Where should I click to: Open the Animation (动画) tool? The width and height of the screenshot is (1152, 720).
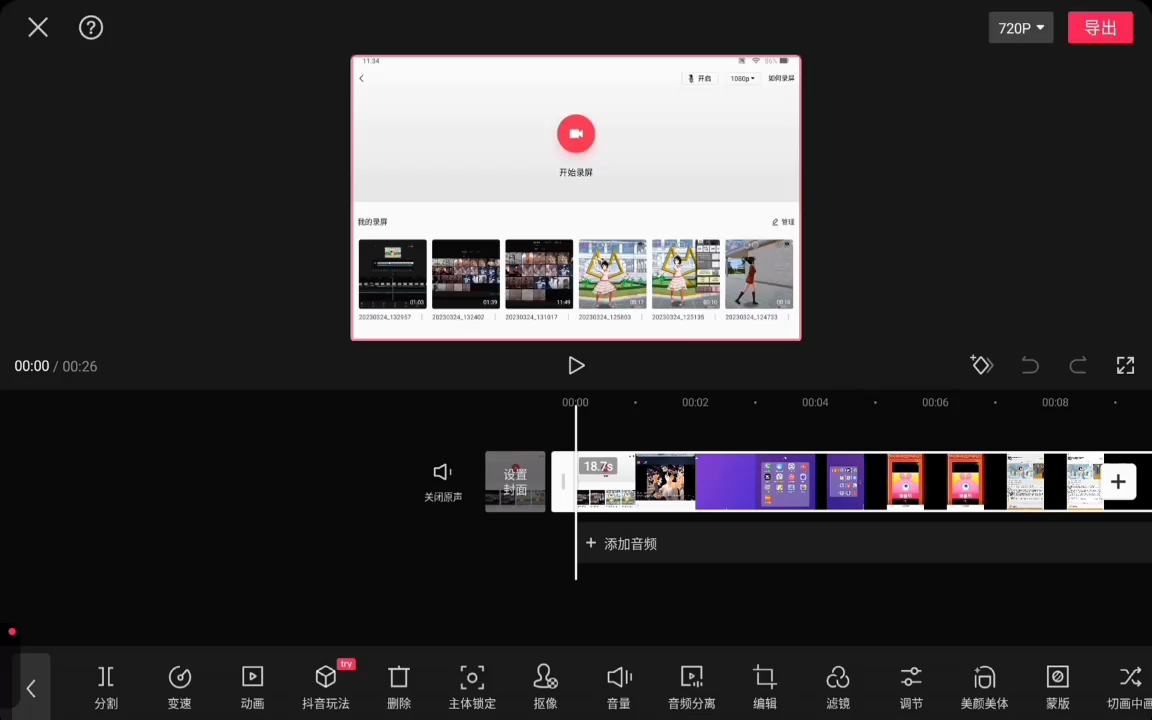coord(252,686)
